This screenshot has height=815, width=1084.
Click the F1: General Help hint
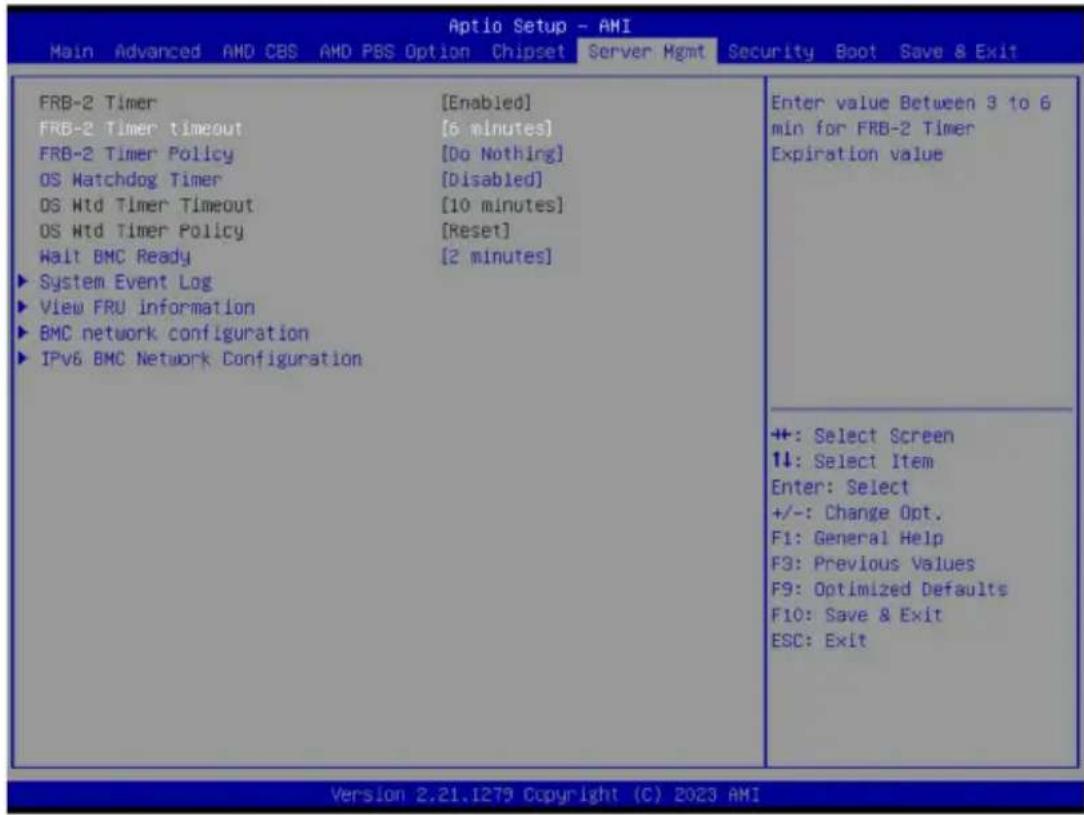(857, 538)
